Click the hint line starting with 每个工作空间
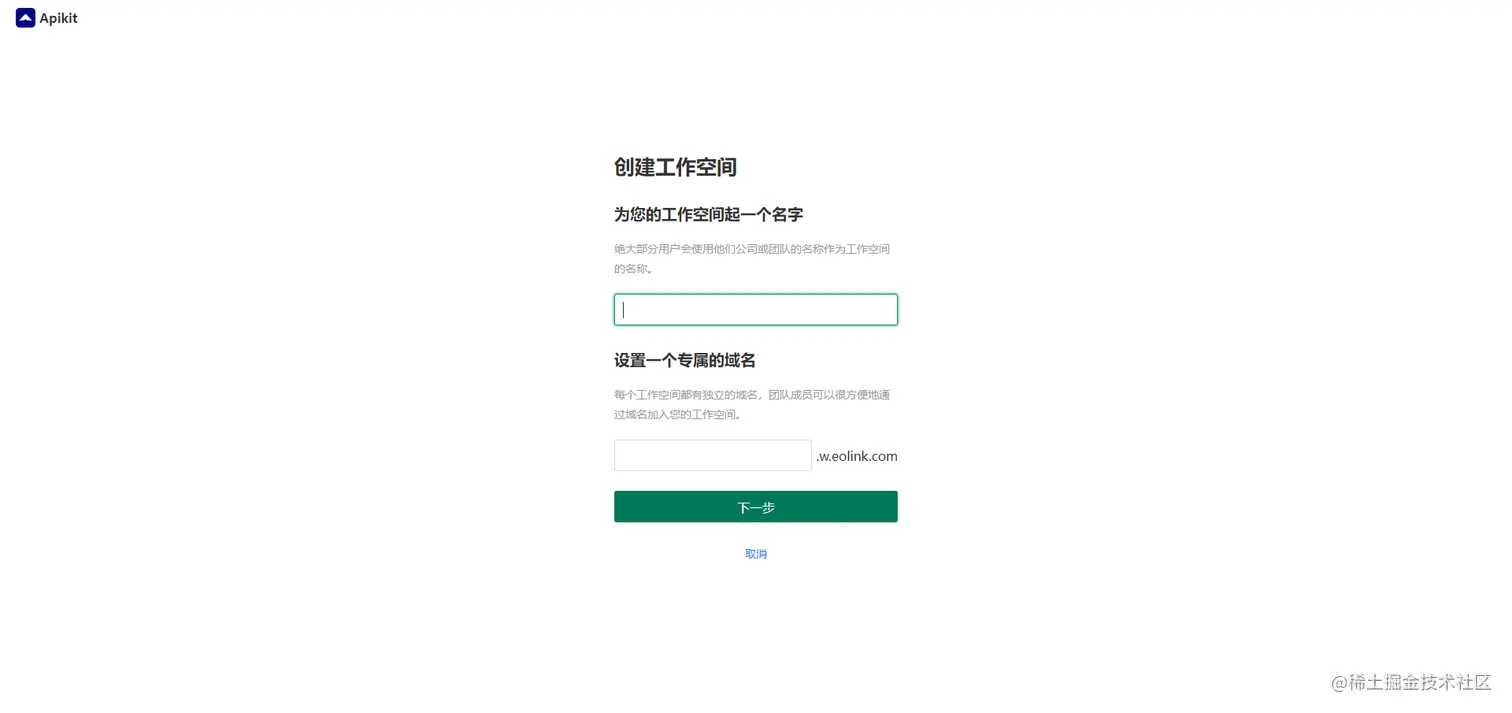The height and width of the screenshot is (713, 1512). (x=752, y=395)
